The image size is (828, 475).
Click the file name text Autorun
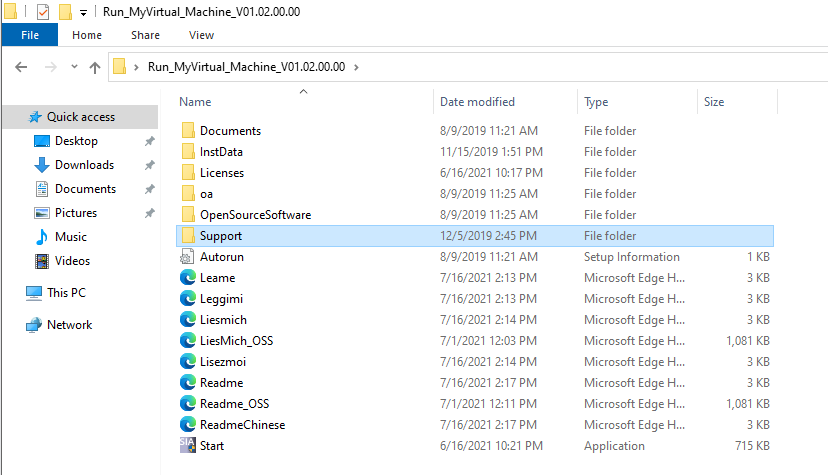[x=222, y=257]
